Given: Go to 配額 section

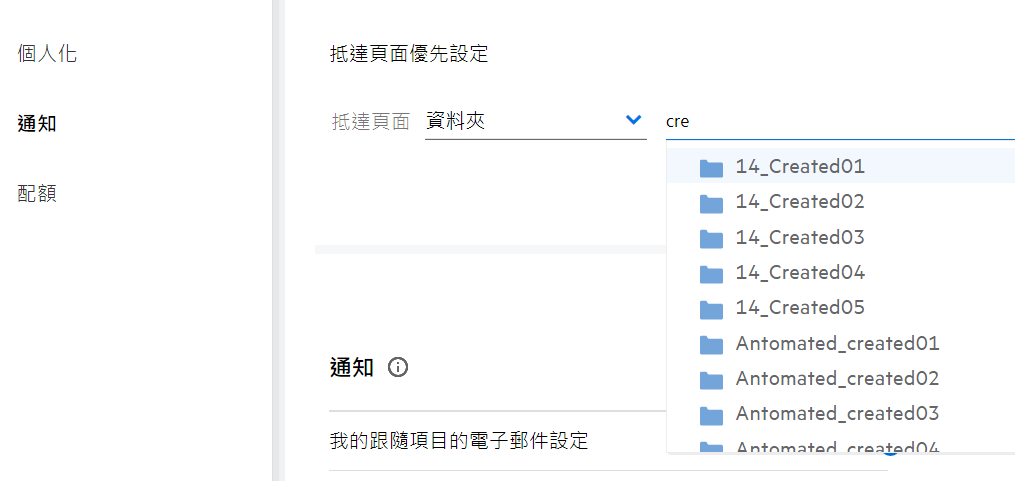Looking at the screenshot, I should pyautogui.click(x=37, y=193).
